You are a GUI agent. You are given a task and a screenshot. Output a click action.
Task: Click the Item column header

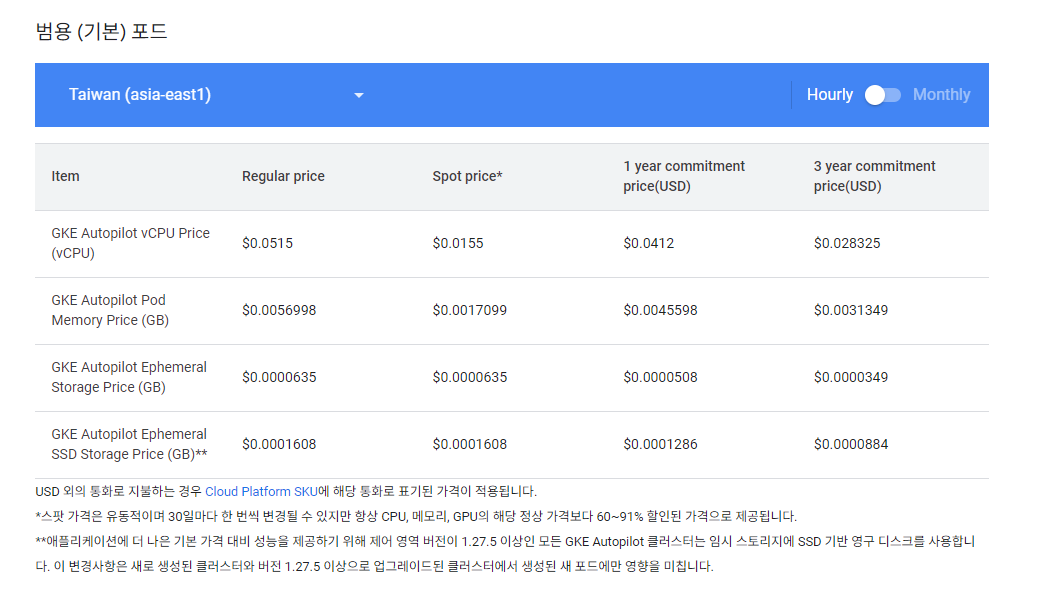coord(65,176)
